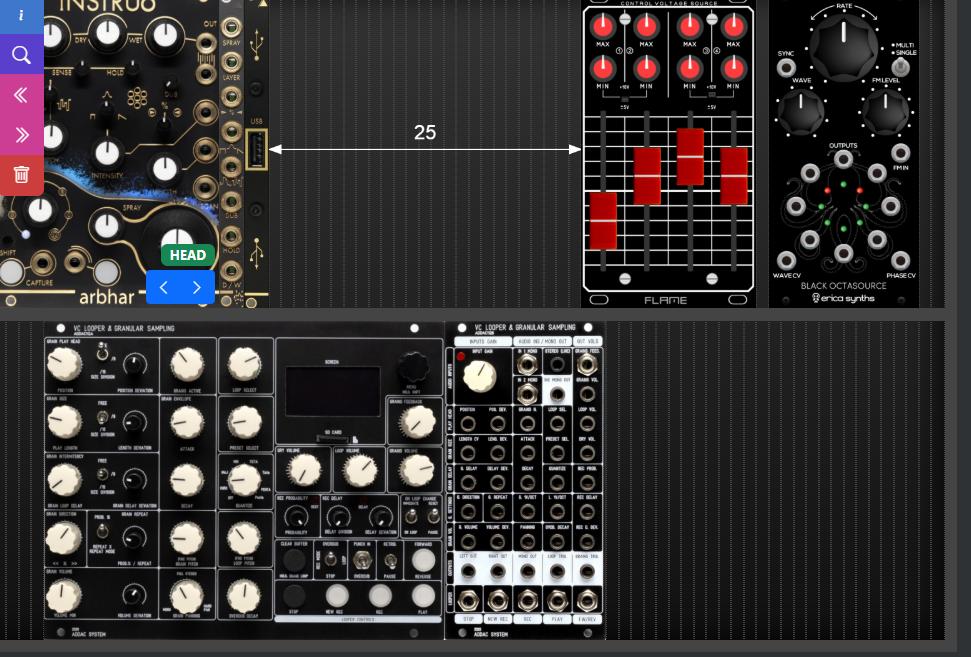Click the FM LEVEL knob on Black Octasource
971x657 pixels.
coord(886,111)
